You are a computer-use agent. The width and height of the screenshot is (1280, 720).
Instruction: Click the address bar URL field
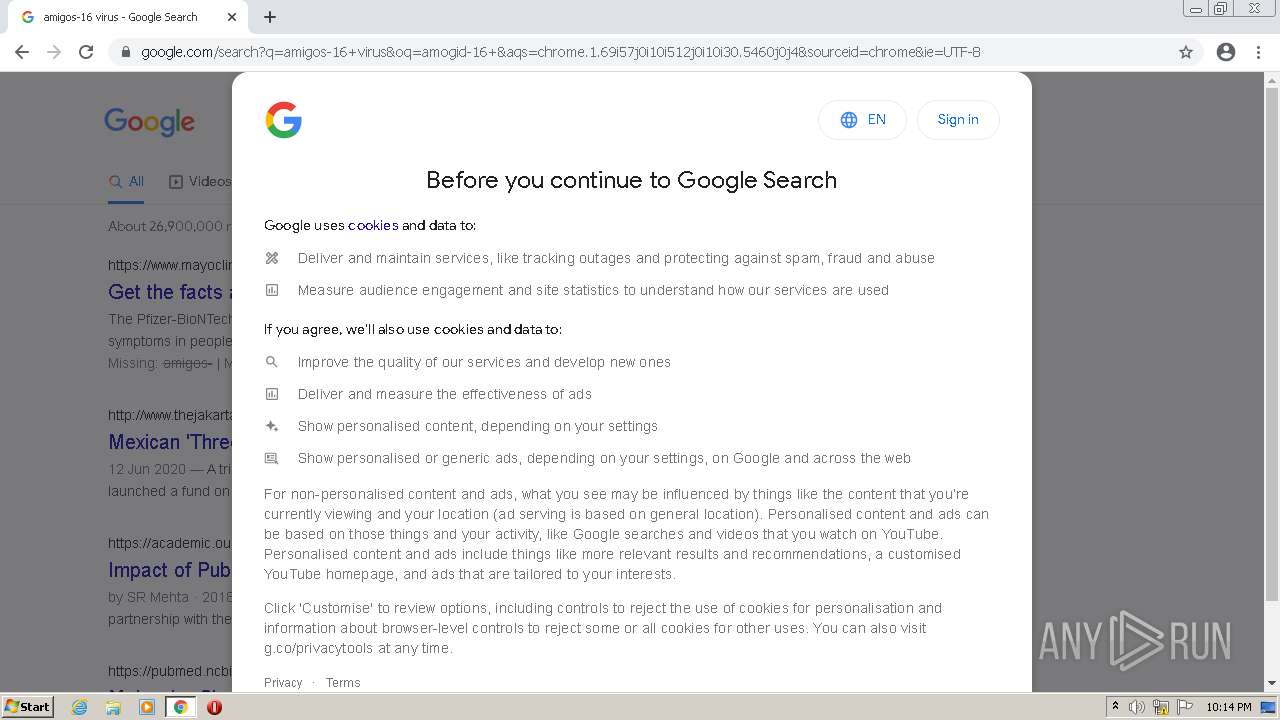(560, 52)
